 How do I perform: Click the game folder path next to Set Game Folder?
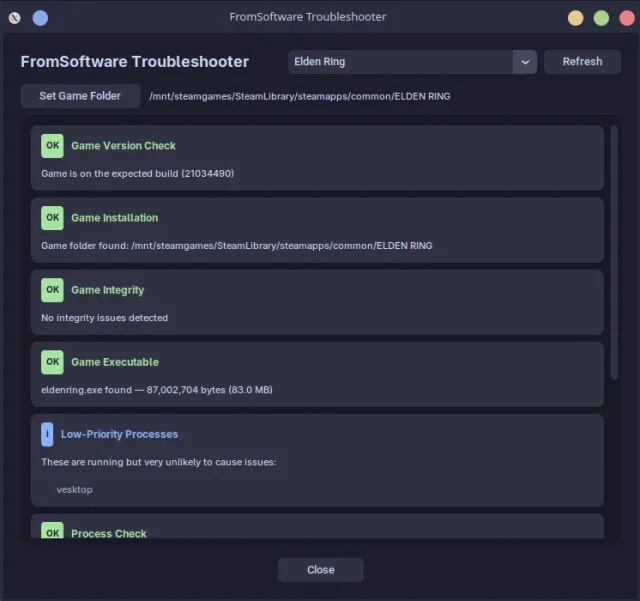tap(300, 96)
